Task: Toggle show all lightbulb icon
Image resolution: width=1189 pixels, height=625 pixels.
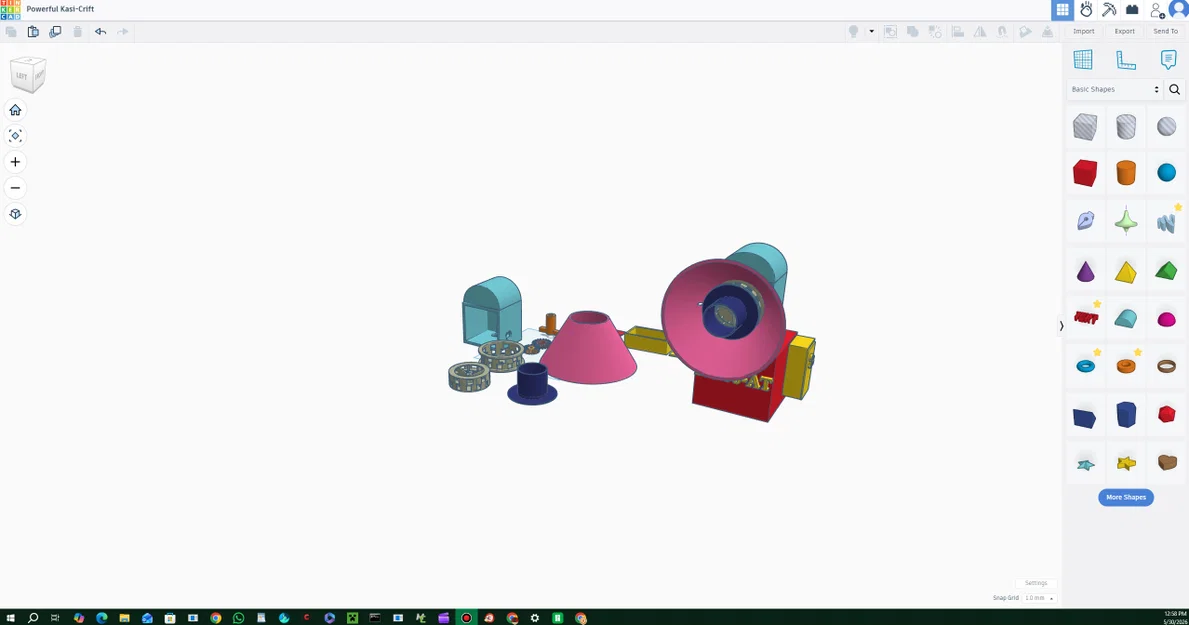Action: tap(853, 32)
